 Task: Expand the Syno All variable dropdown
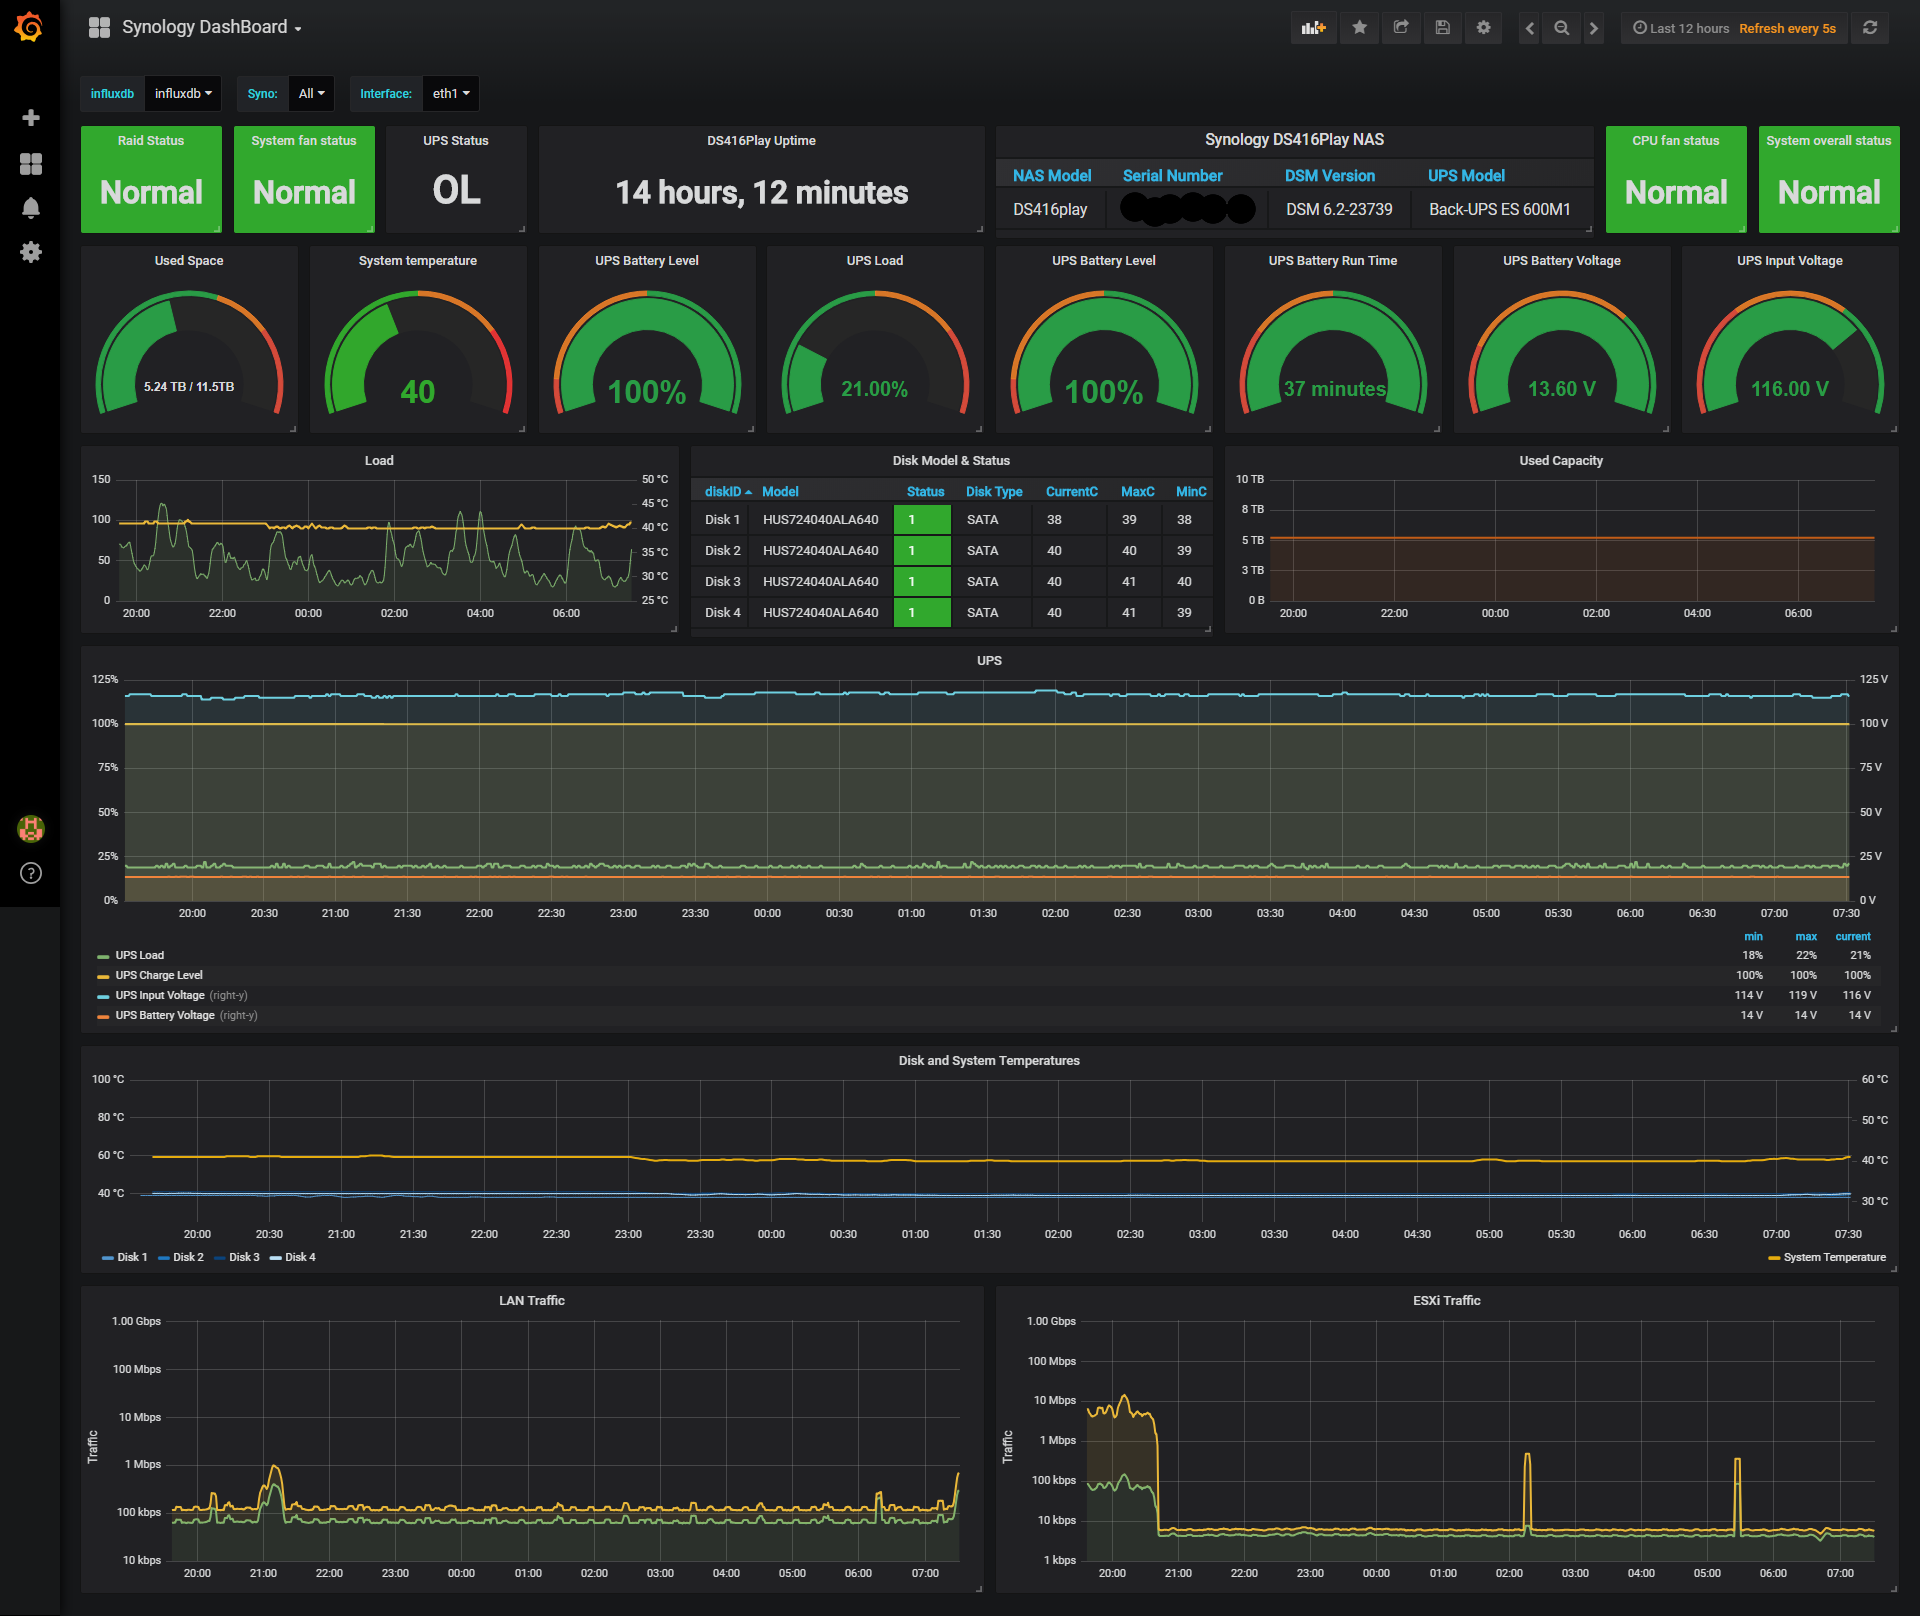[x=311, y=93]
